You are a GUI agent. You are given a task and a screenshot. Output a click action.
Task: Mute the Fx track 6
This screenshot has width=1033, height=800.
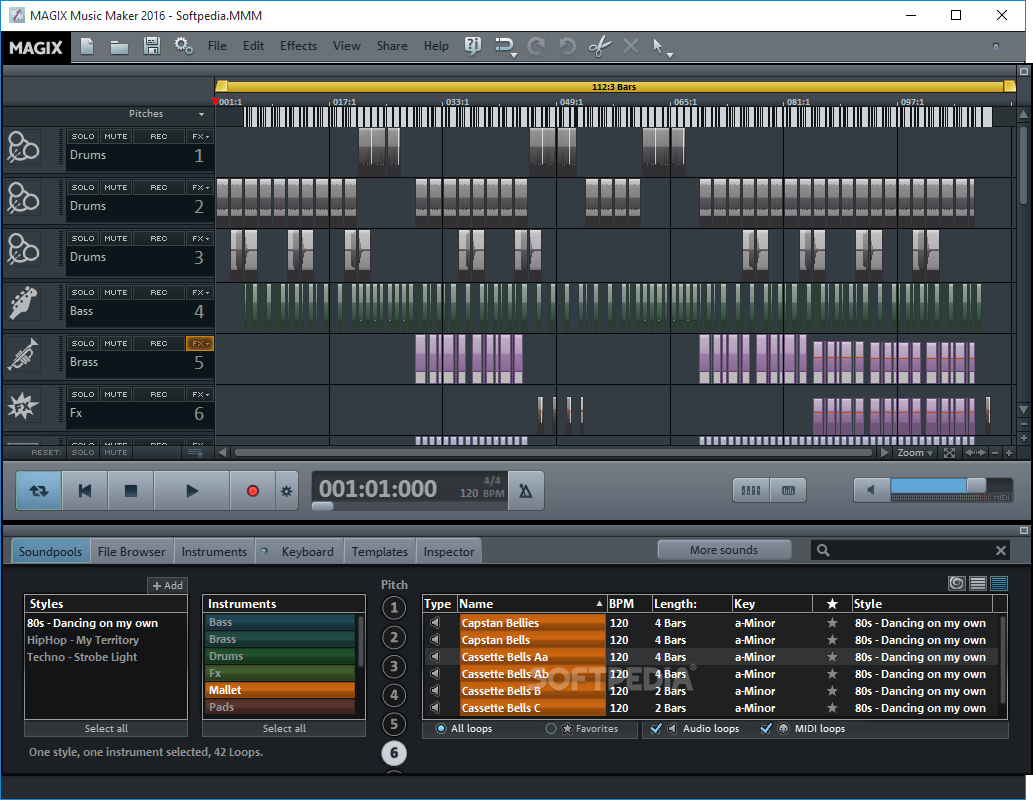tap(116, 394)
